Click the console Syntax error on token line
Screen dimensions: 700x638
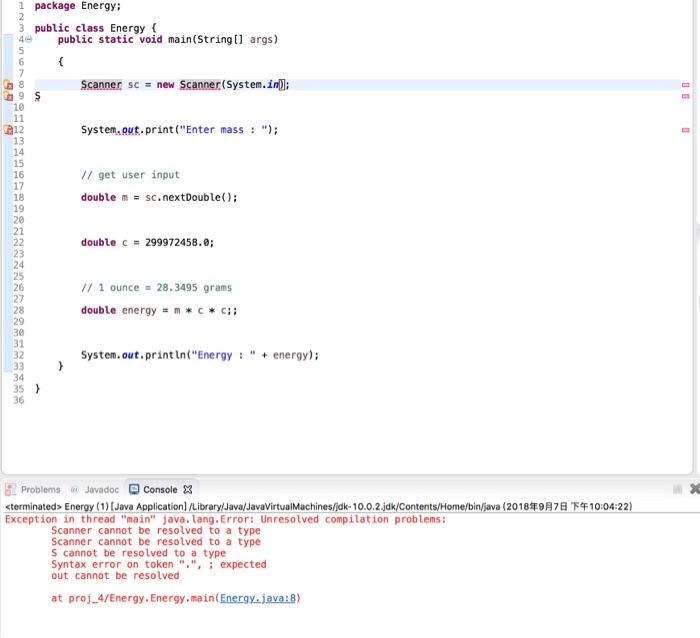pyautogui.click(x=158, y=564)
